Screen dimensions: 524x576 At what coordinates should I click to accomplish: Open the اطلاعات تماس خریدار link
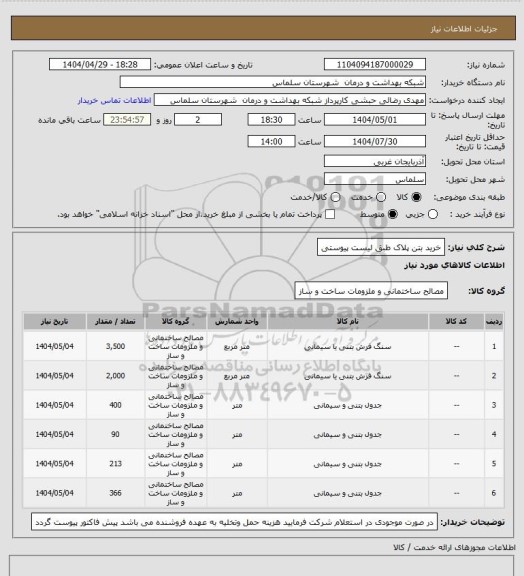(114, 100)
